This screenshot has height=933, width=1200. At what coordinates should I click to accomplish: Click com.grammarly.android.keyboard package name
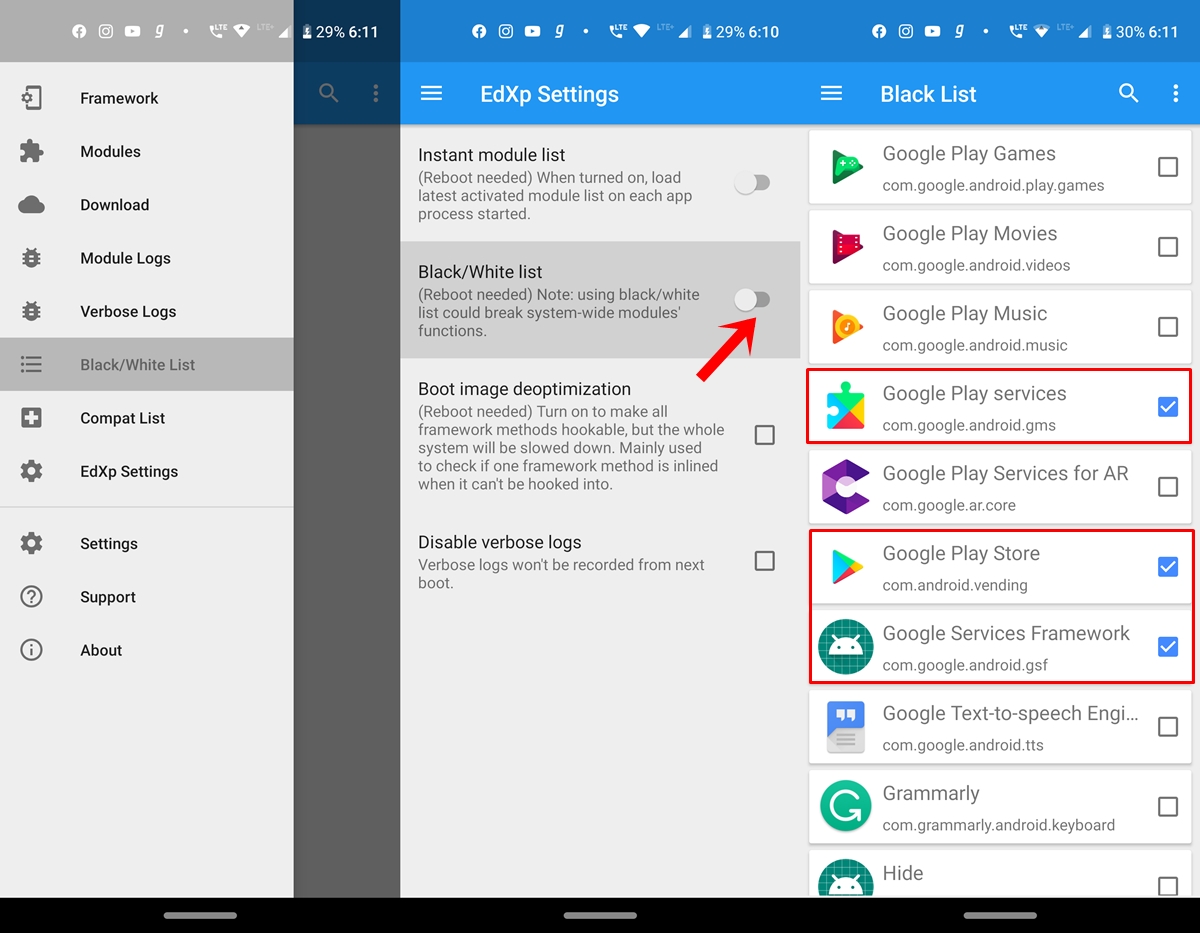tap(998, 825)
